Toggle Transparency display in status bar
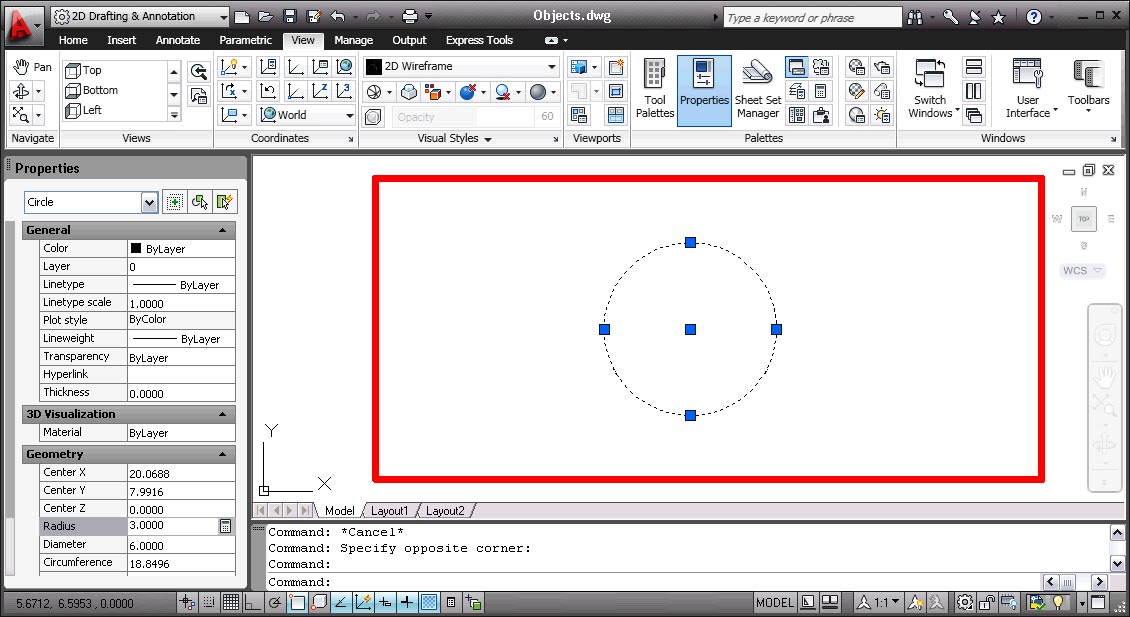The width and height of the screenshot is (1130, 617). coord(430,603)
